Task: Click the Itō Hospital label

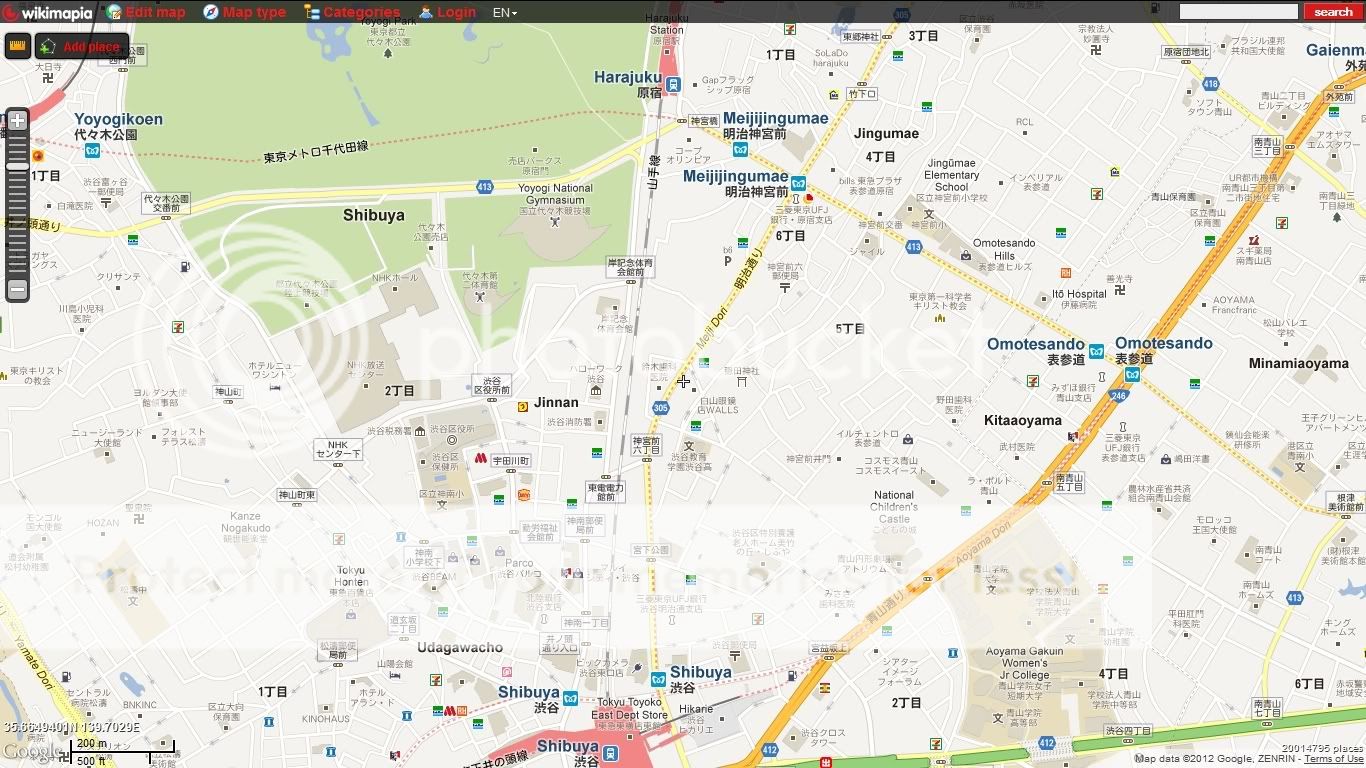Action: click(x=1079, y=294)
